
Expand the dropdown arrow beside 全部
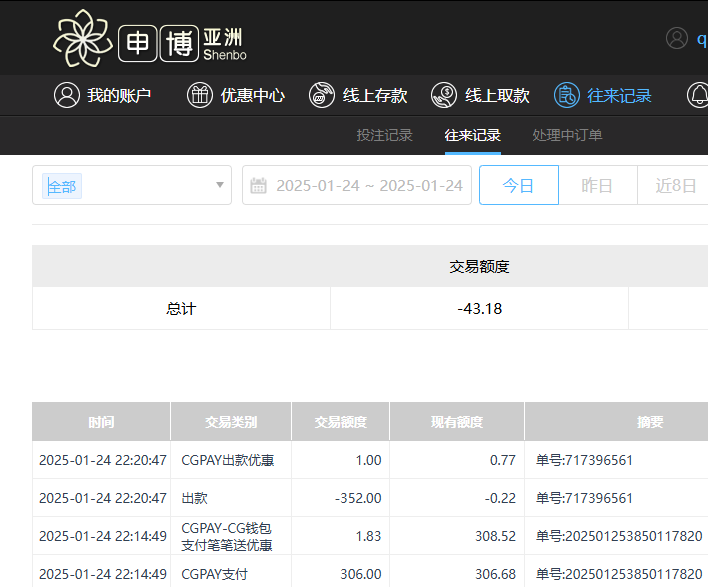219,186
